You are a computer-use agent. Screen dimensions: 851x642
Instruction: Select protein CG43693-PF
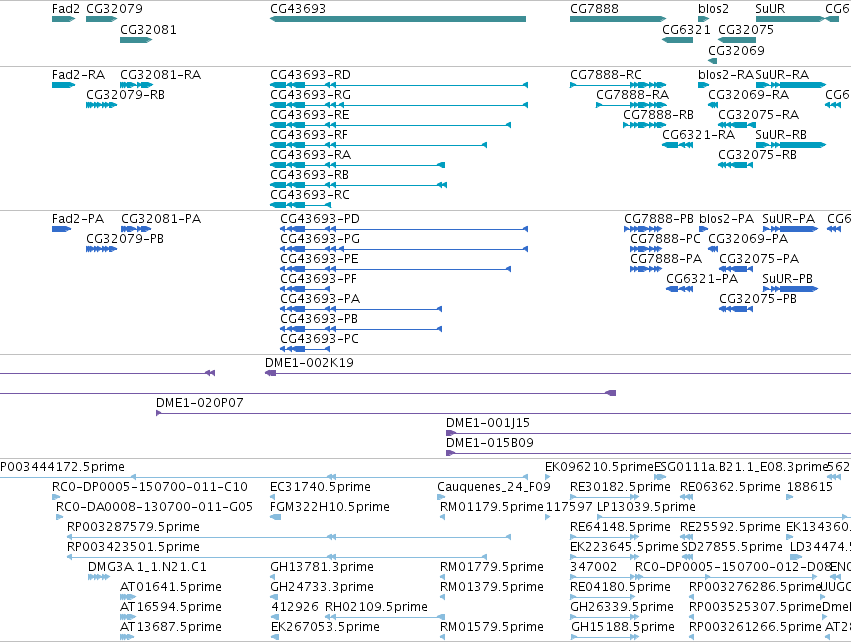[x=305, y=289]
